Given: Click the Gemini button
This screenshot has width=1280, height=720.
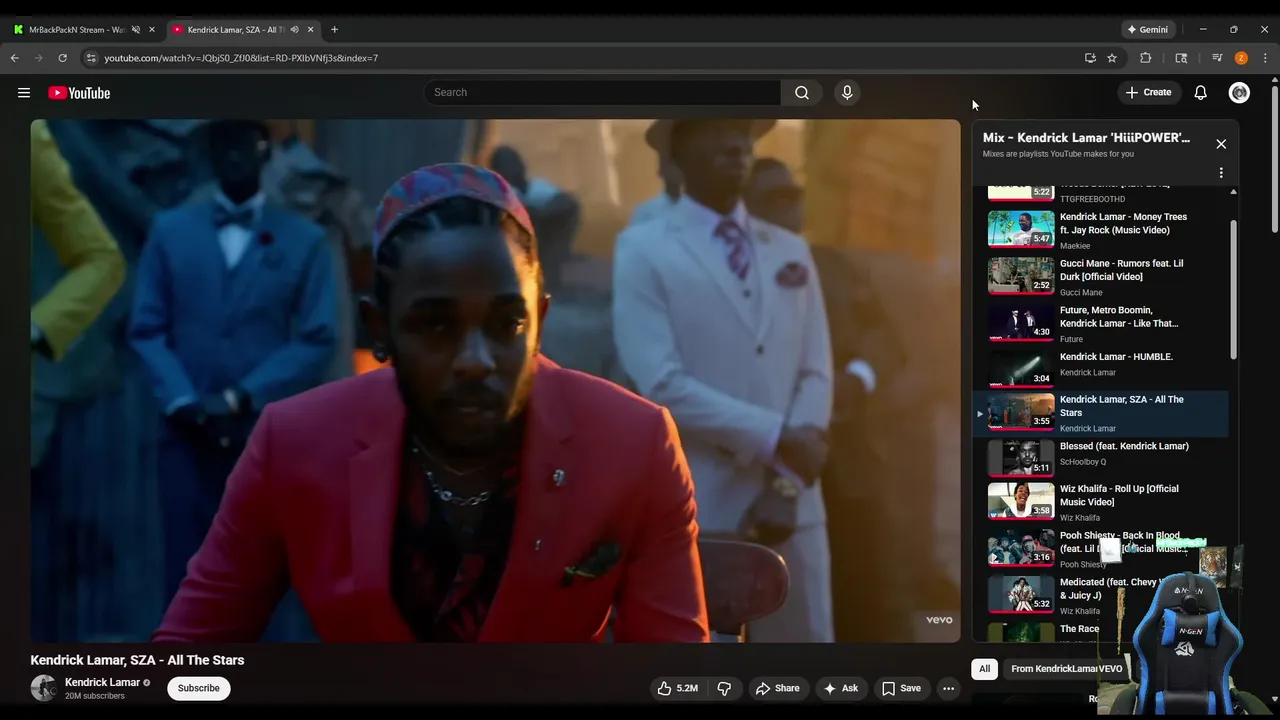Looking at the screenshot, I should (x=1146, y=29).
